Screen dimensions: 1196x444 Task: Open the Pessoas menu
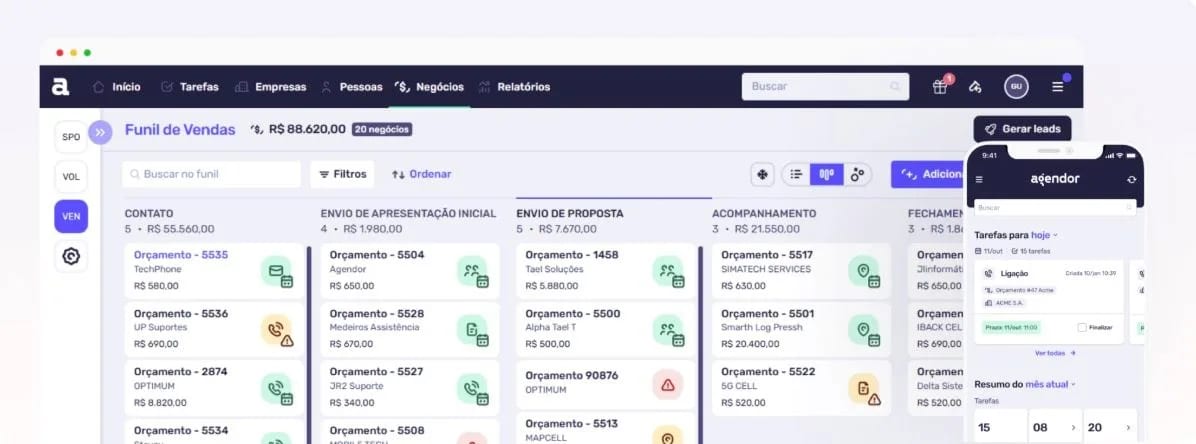pyautogui.click(x=352, y=87)
